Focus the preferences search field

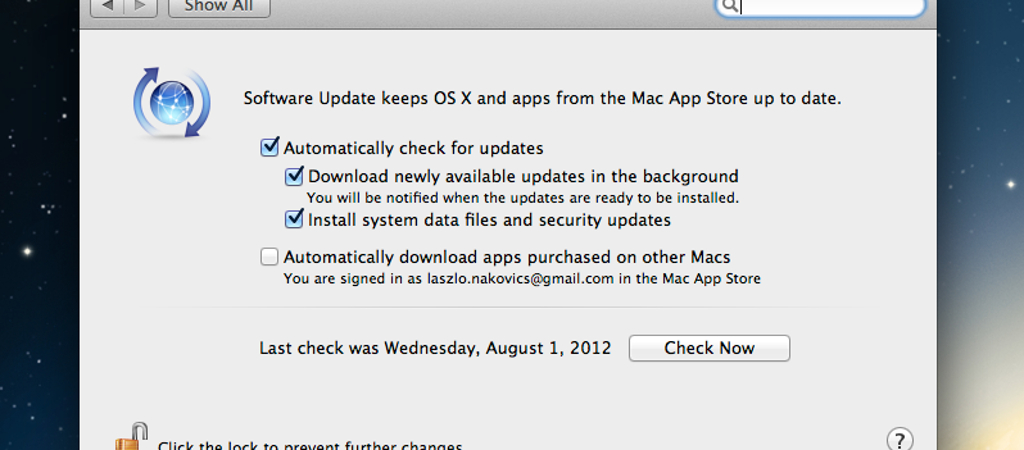coord(821,7)
